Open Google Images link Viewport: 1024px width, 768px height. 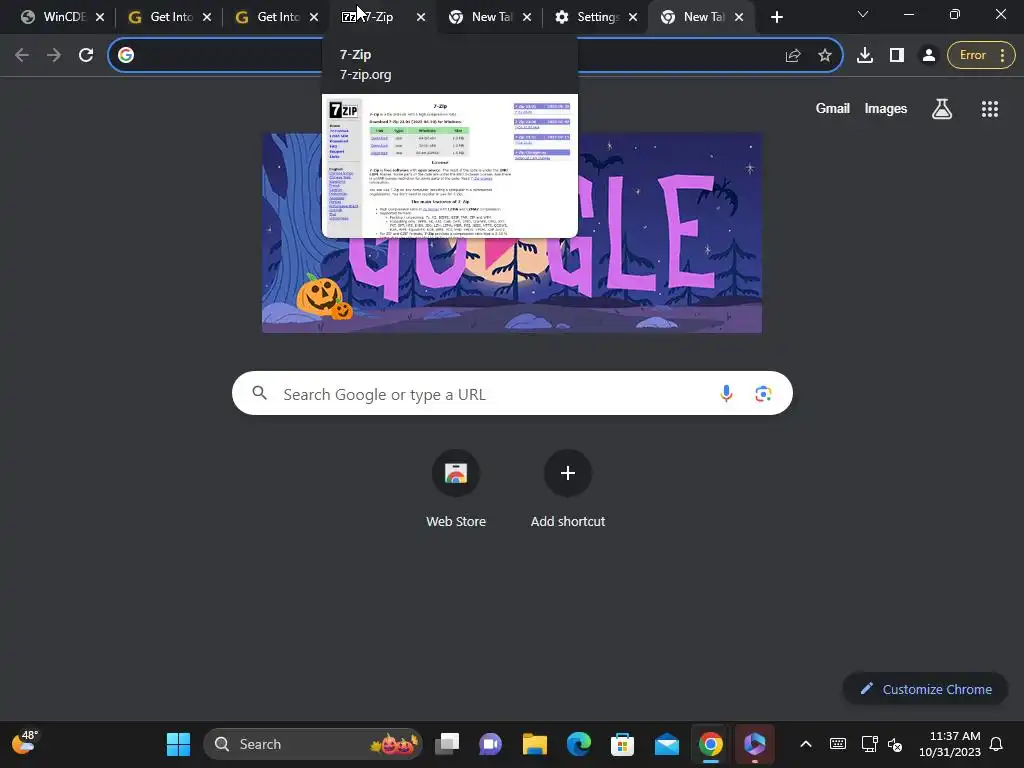point(886,108)
